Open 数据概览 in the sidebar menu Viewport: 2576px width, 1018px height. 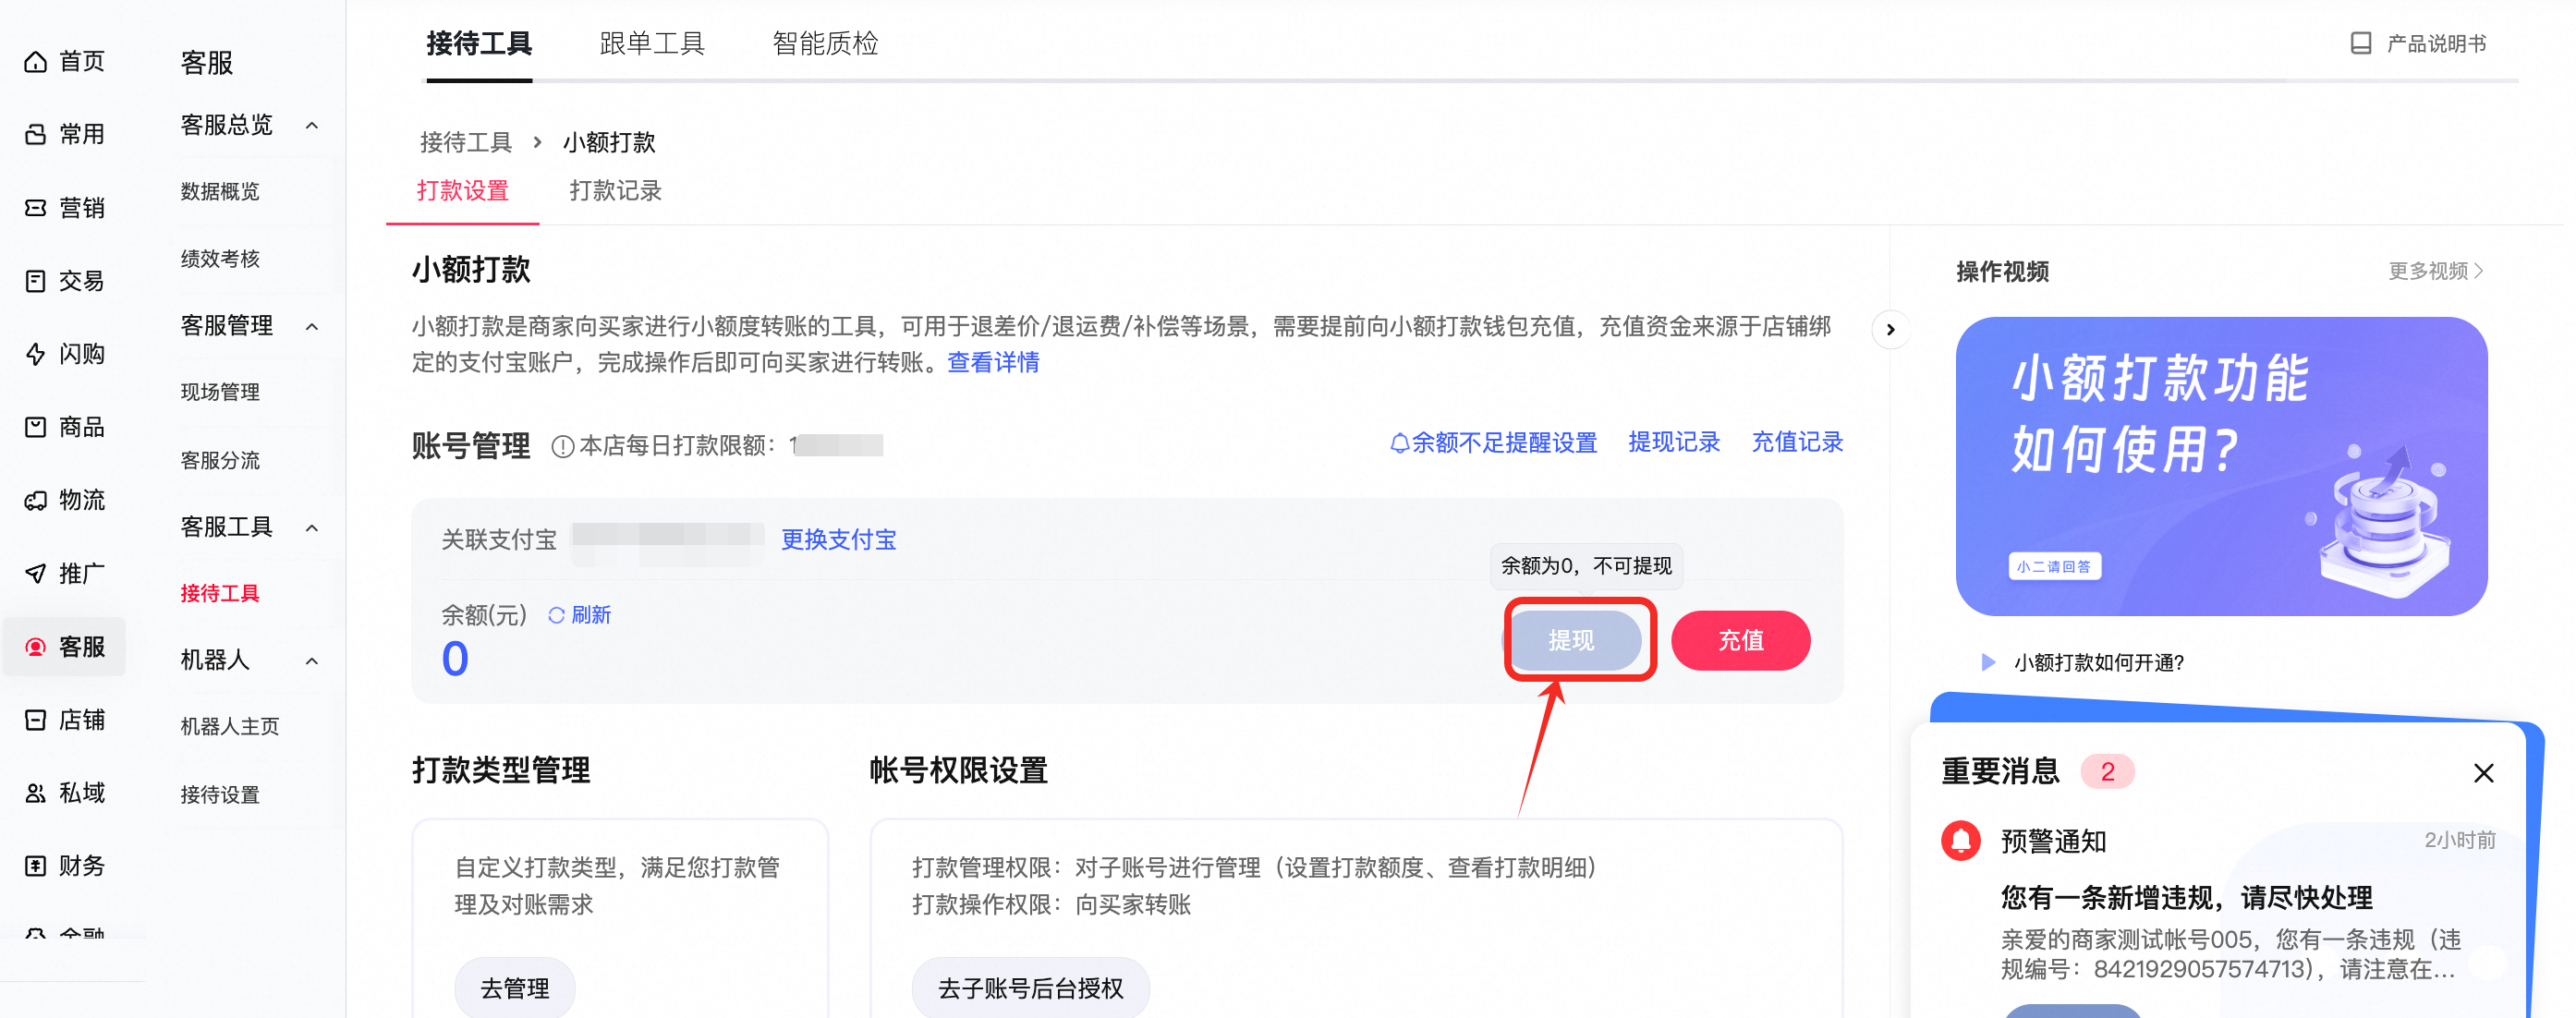[x=220, y=192]
